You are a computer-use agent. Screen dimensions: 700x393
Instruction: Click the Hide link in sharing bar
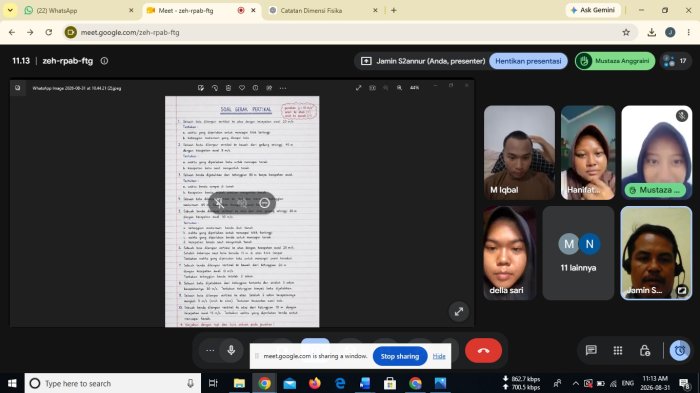(439, 356)
